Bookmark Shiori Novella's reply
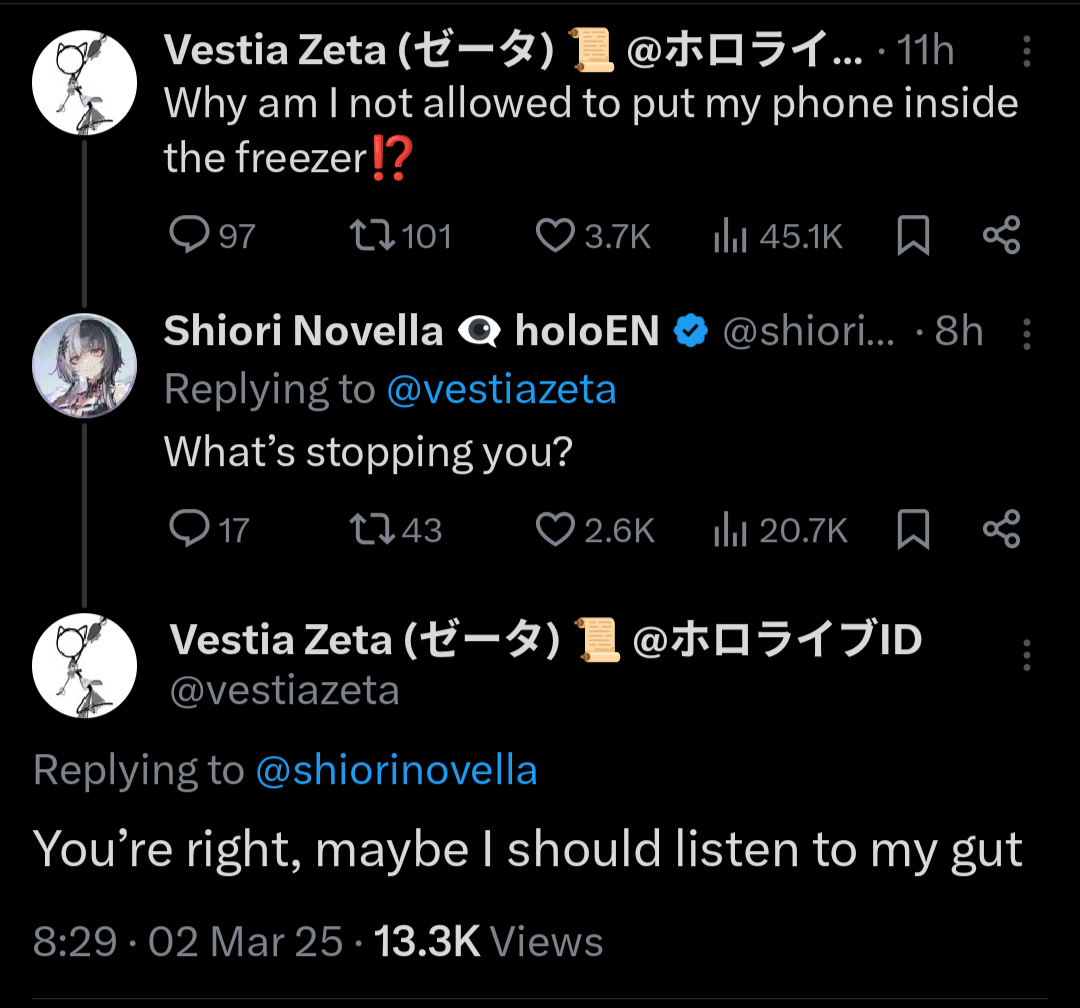1080x1008 pixels. pyautogui.click(x=913, y=530)
